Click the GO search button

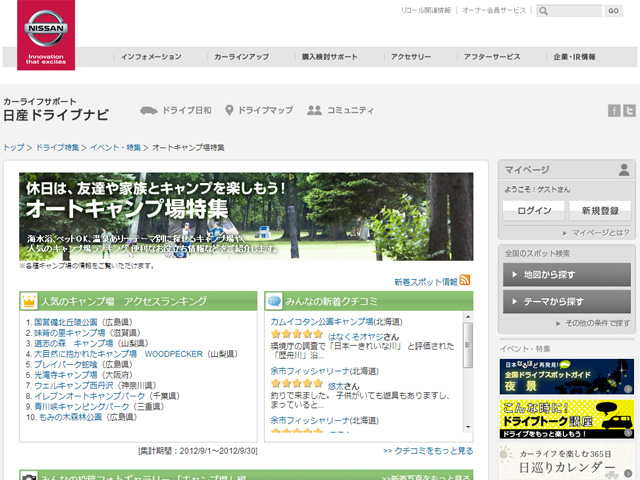click(613, 11)
